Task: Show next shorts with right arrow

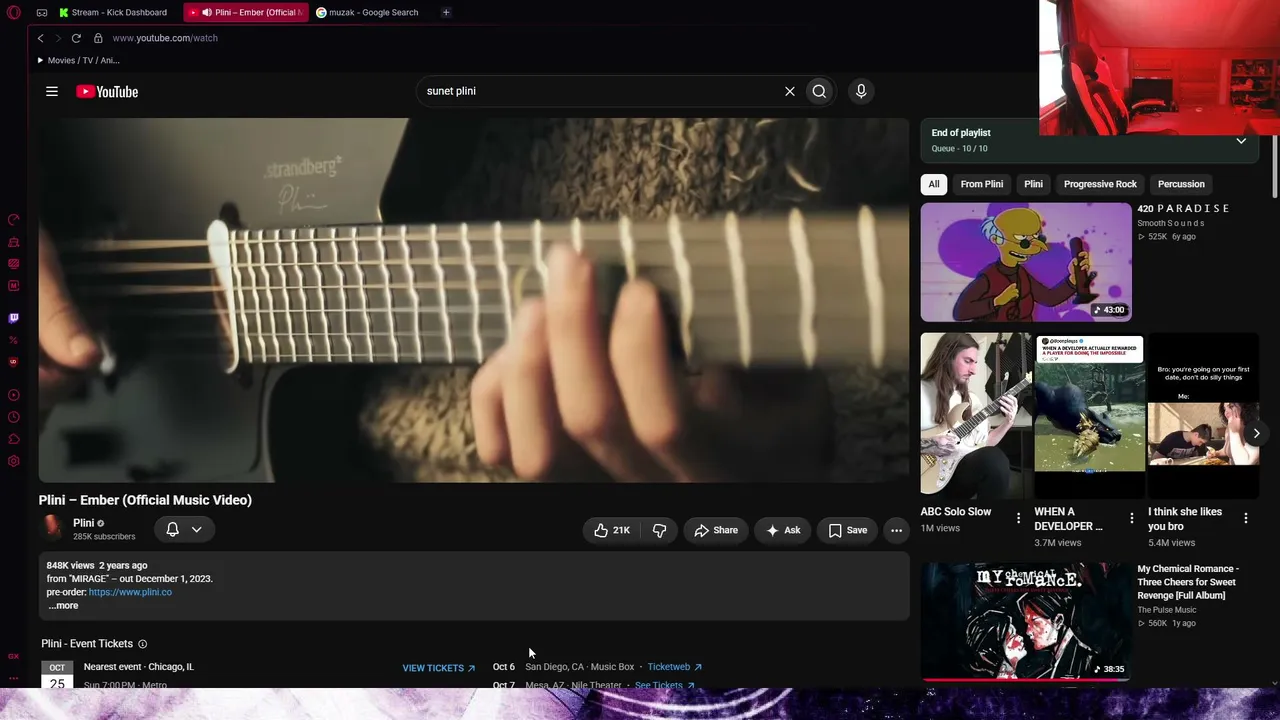Action: tap(1256, 433)
